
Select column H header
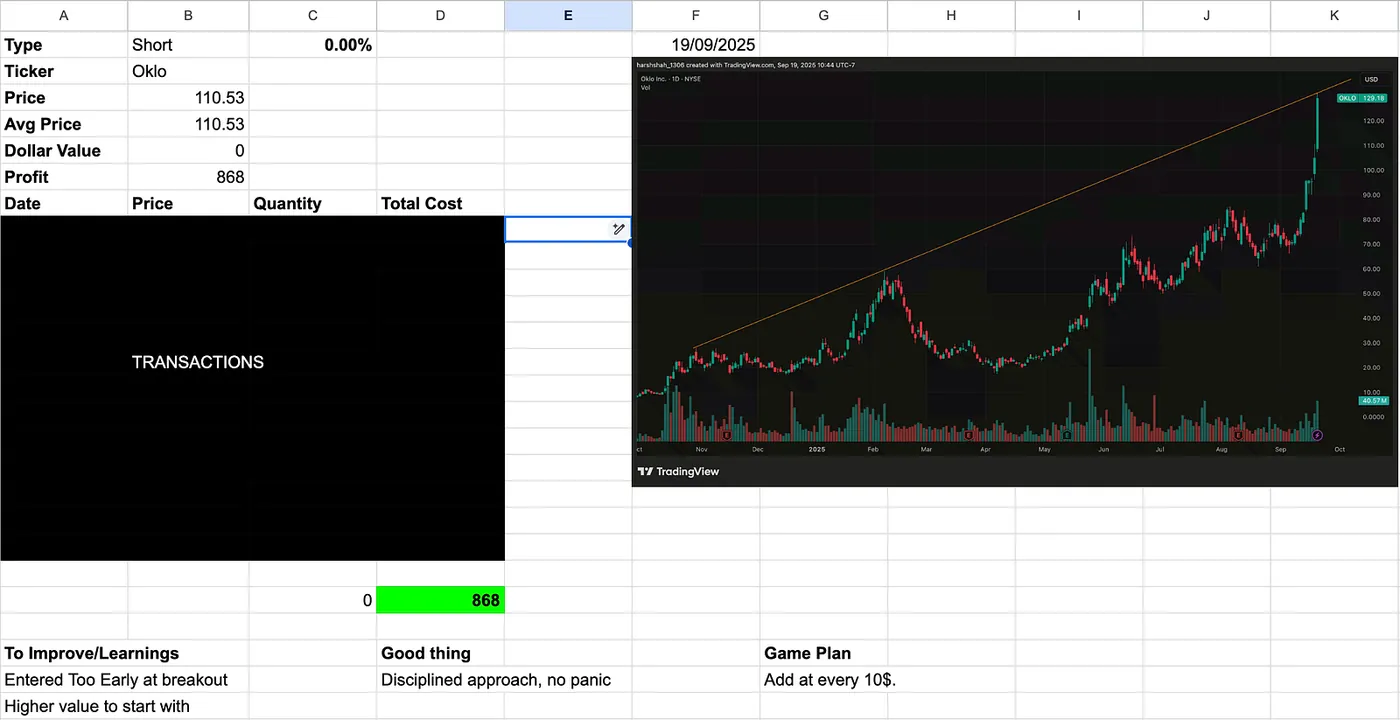(x=952, y=15)
